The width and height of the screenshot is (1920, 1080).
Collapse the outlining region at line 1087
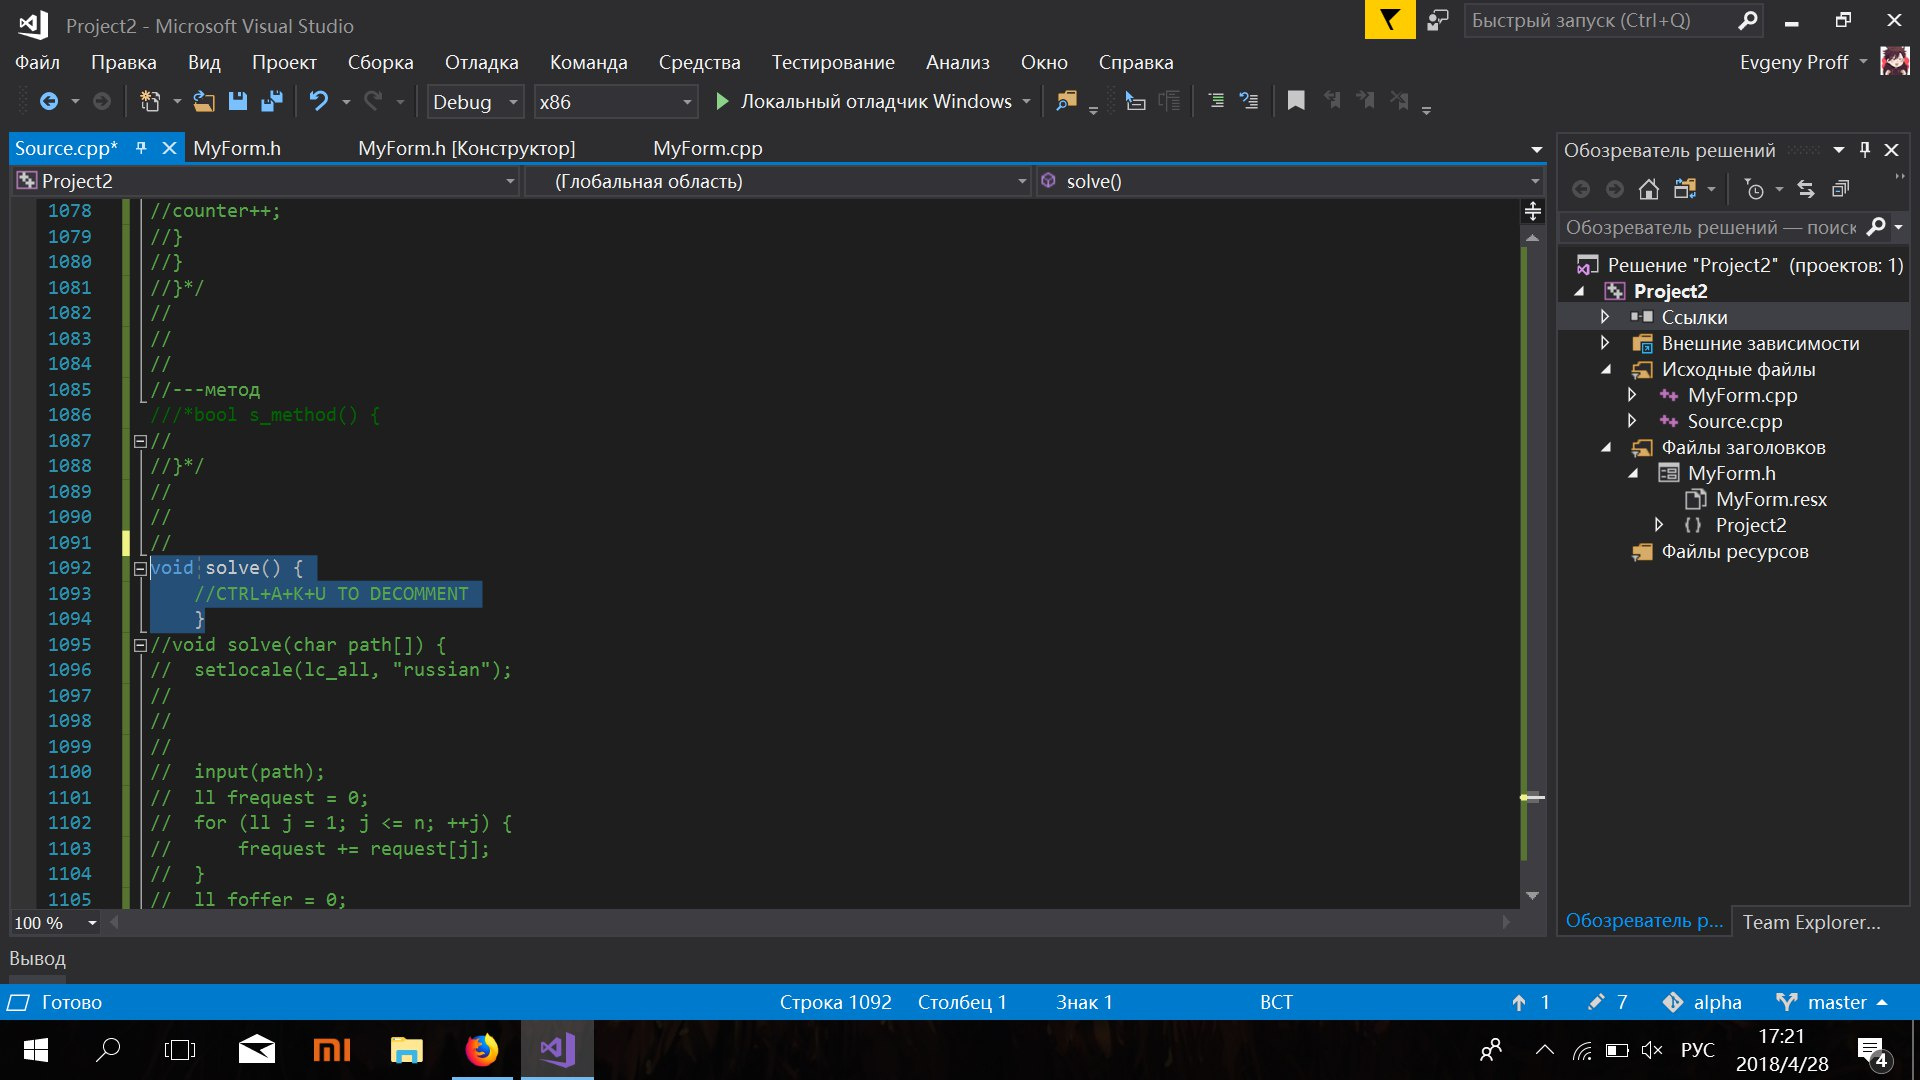point(140,441)
